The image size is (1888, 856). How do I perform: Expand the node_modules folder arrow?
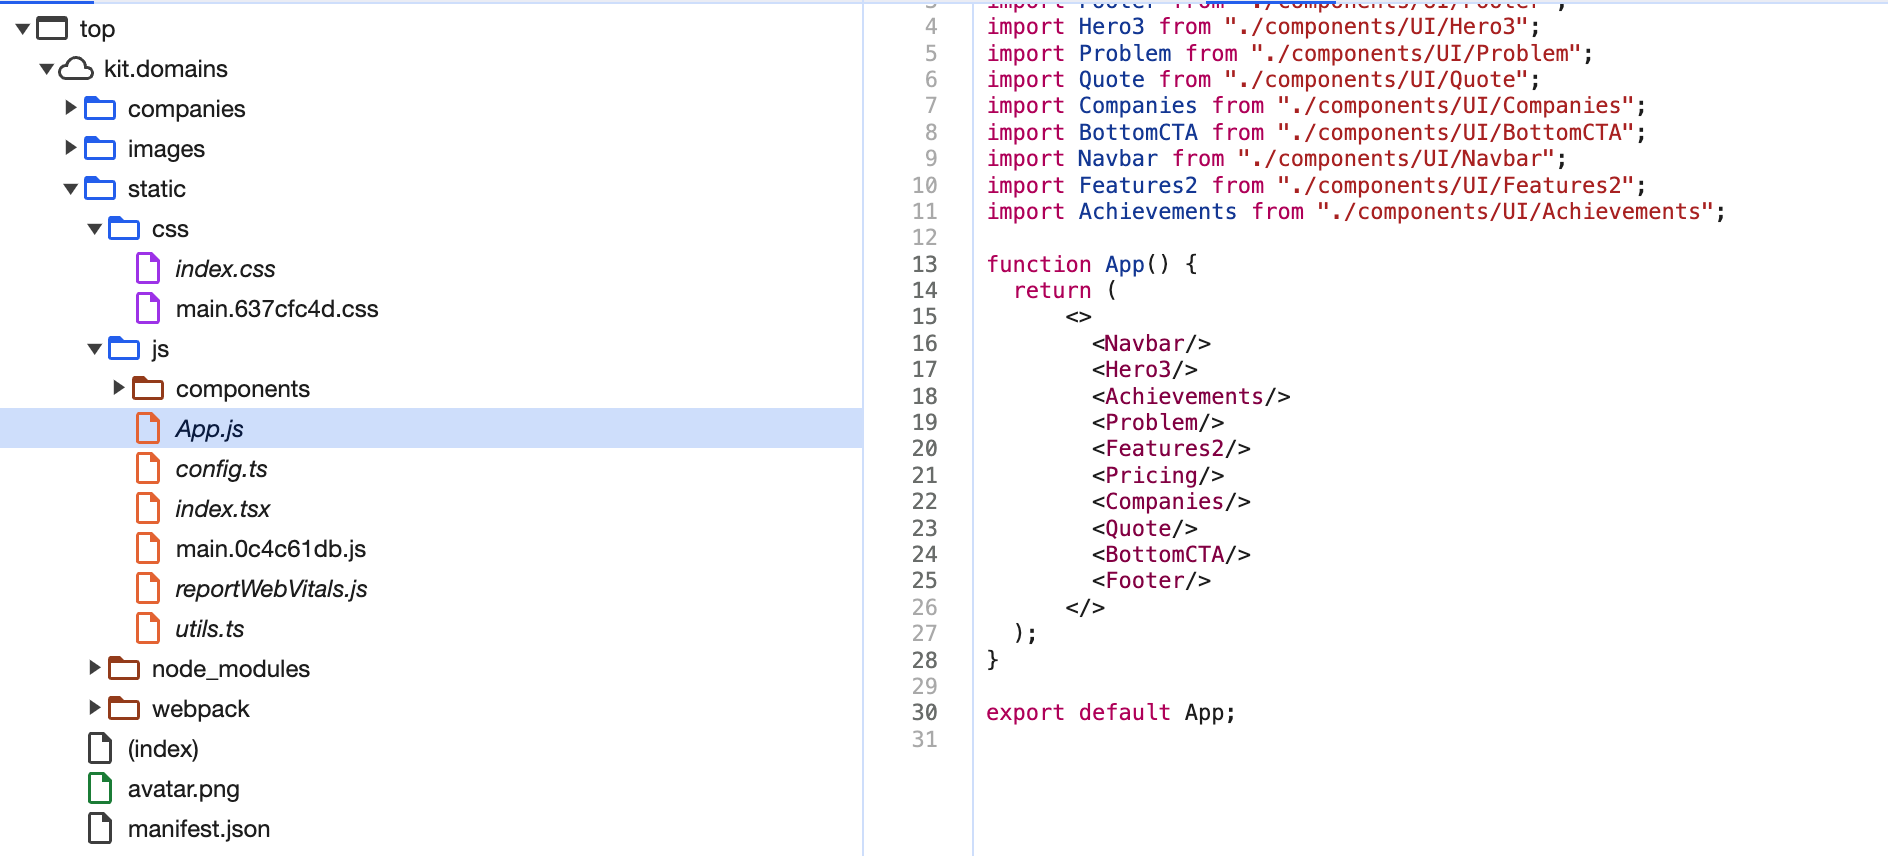coord(95,668)
